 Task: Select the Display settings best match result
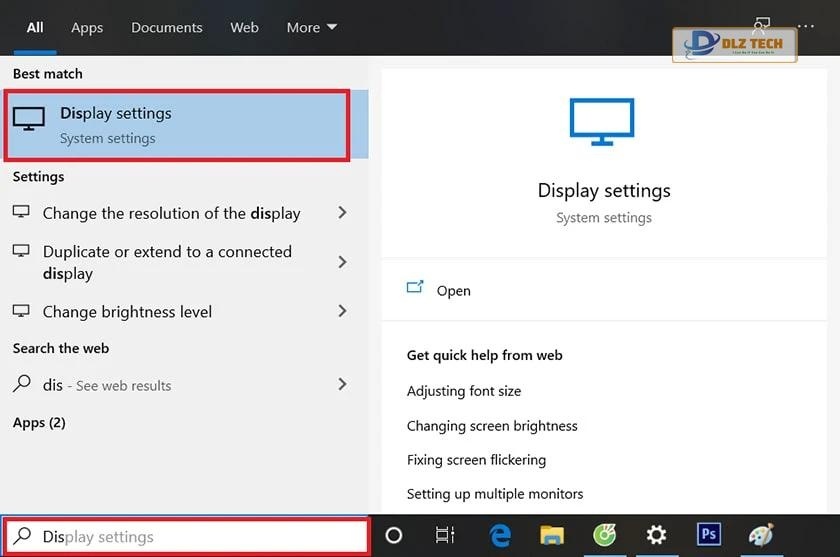click(176, 125)
